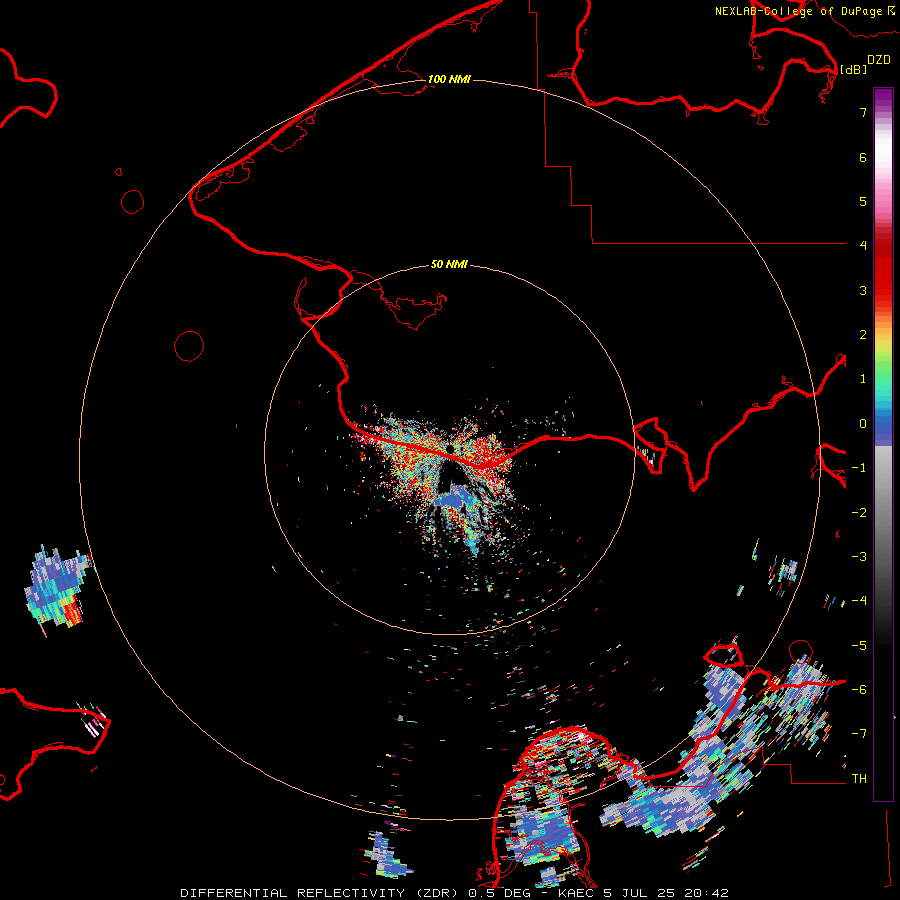
Task: Select the 3 value on dB scale
Action: [863, 290]
